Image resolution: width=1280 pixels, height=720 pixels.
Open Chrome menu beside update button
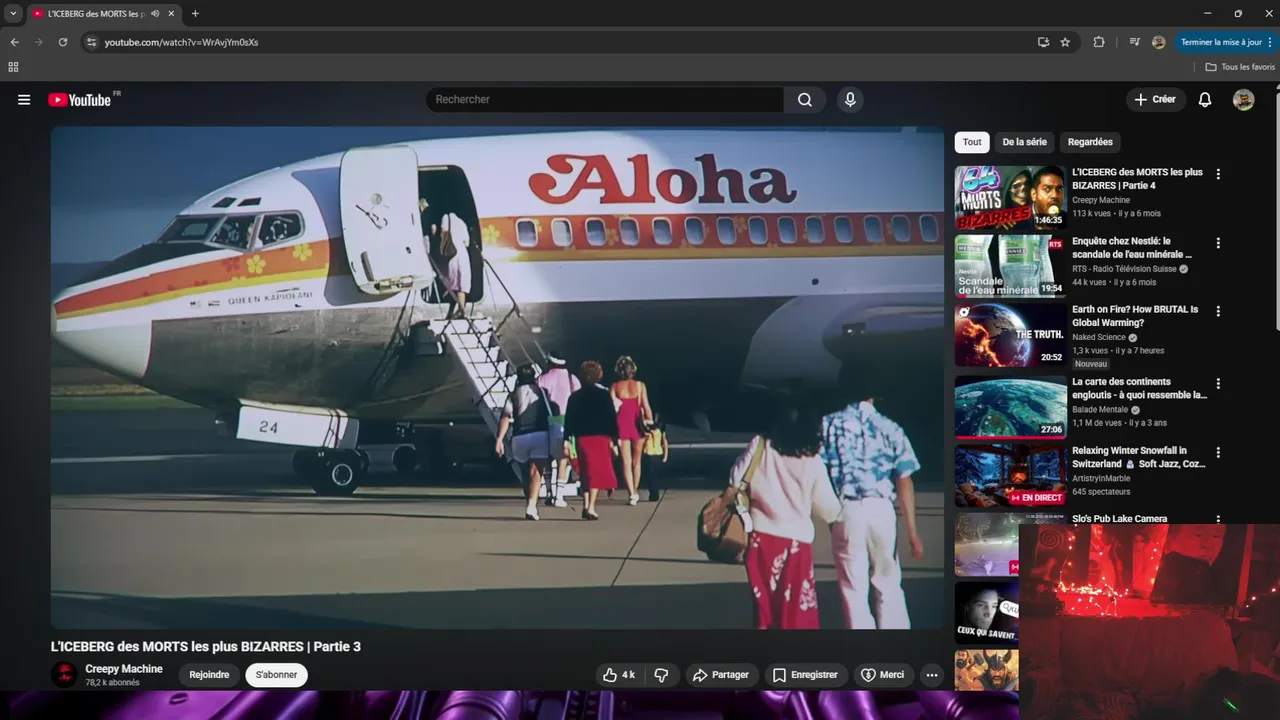pyautogui.click(x=1269, y=42)
